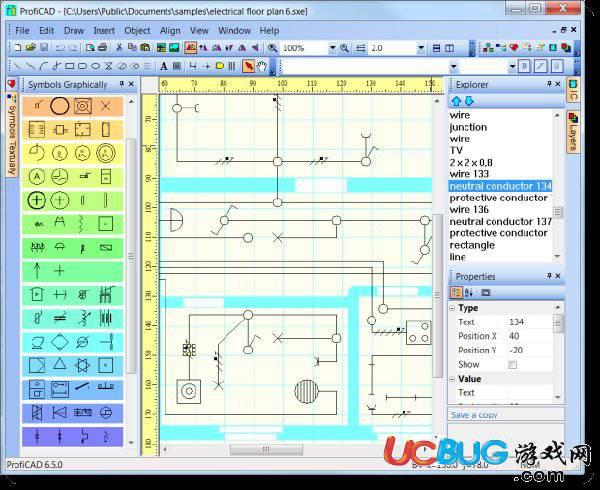Open Print Preview from the toolbar

click(x=90, y=48)
